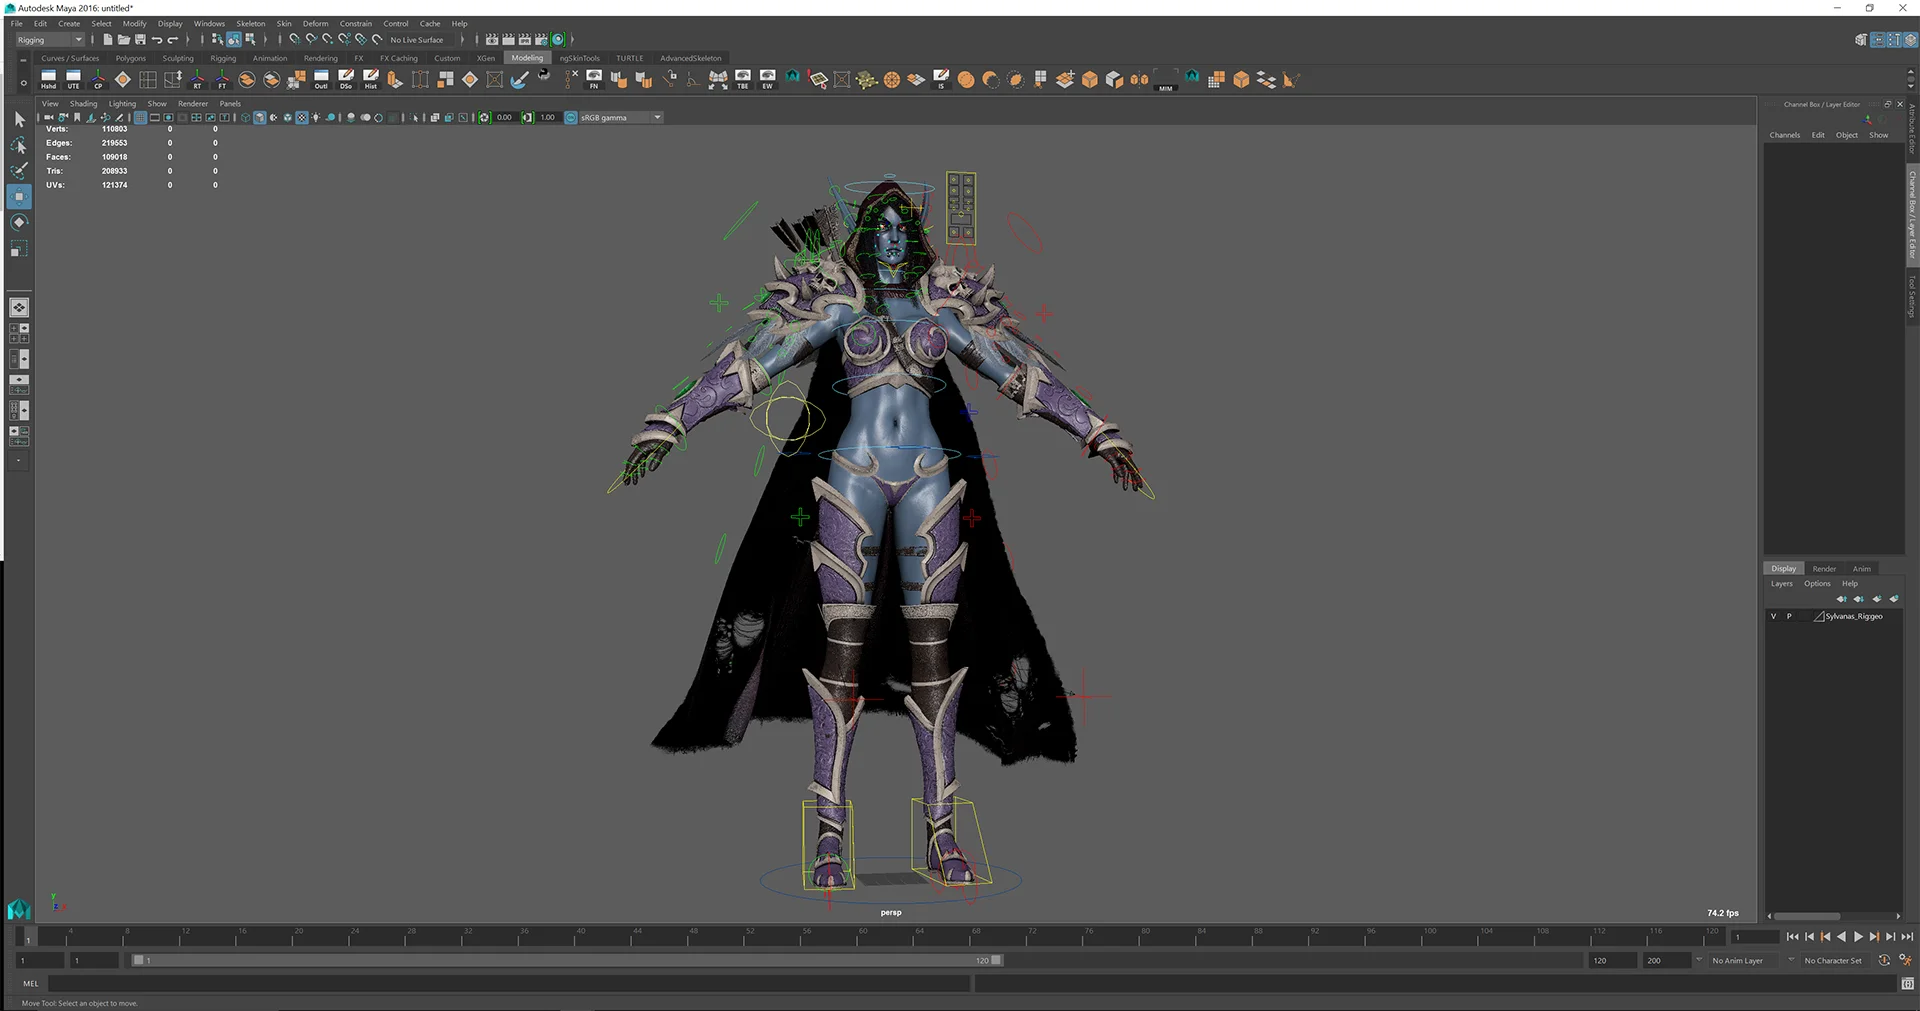Click the TBE shelf icon

point(743,80)
